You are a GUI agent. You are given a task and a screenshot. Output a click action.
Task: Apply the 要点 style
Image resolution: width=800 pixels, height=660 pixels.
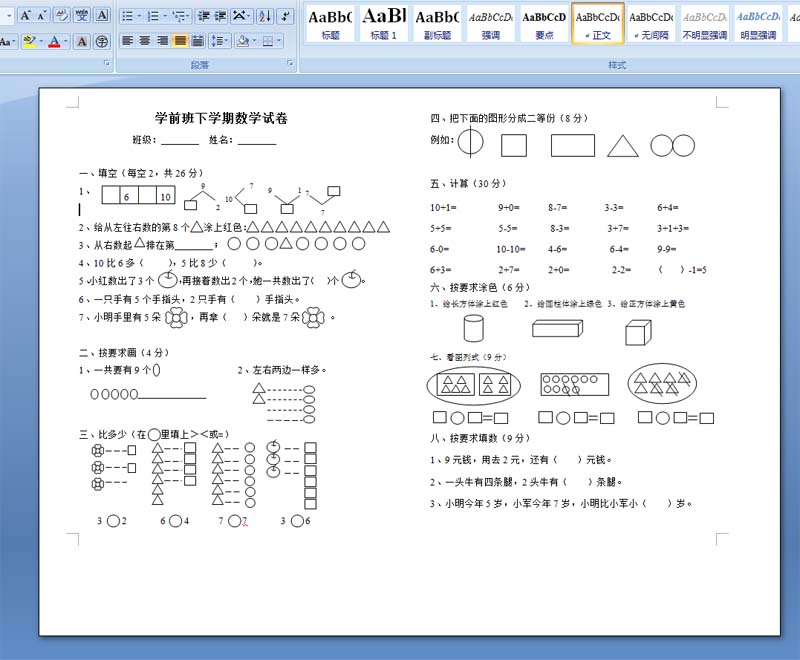[x=544, y=24]
